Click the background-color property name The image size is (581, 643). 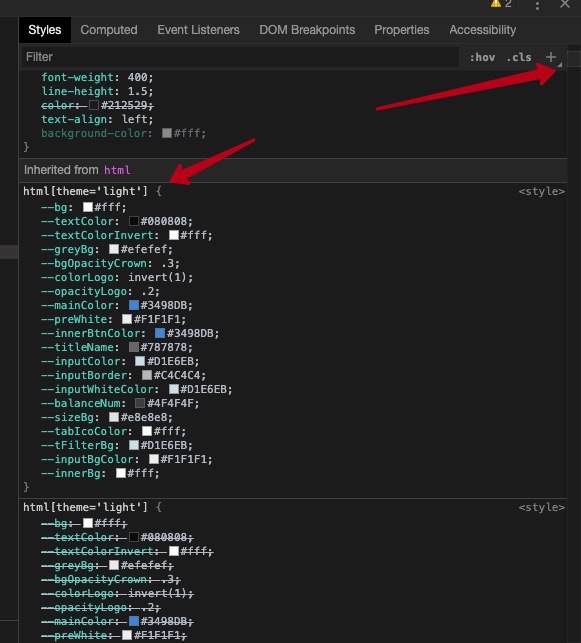click(x=93, y=133)
